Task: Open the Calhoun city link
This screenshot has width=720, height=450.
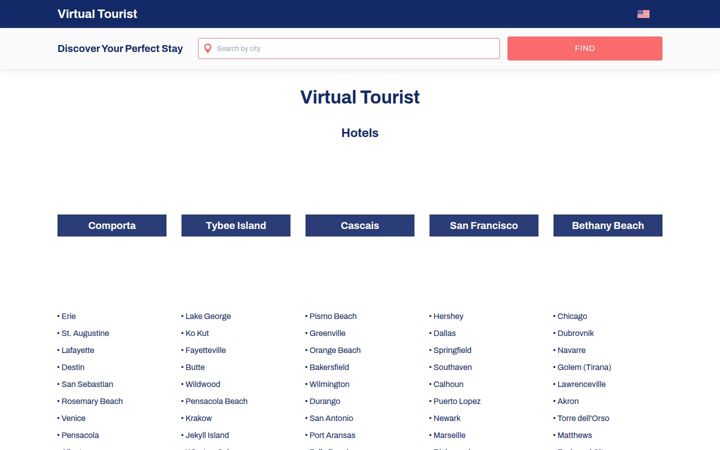Action: 449,384
